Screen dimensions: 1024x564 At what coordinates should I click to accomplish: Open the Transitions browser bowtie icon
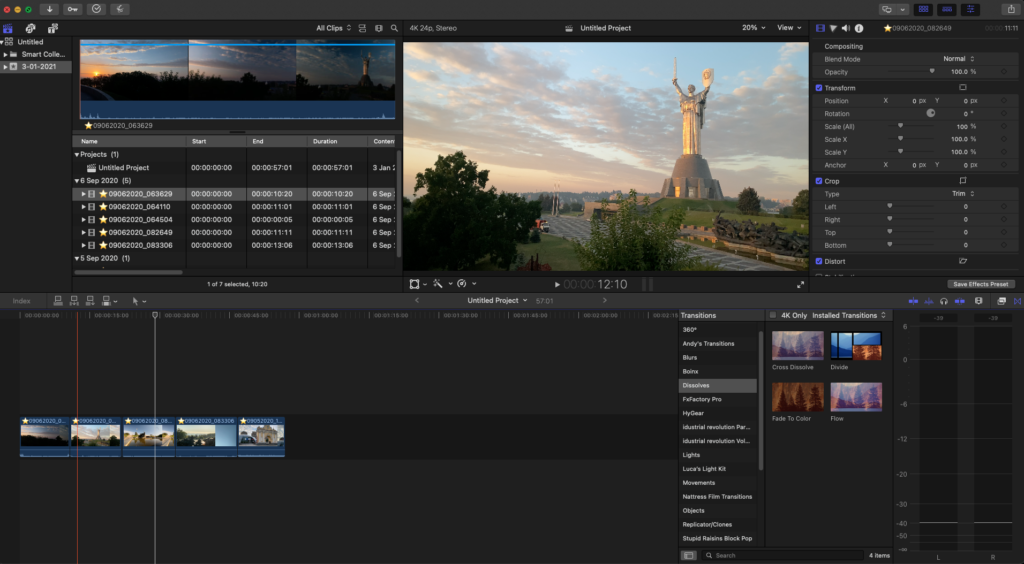1017,301
